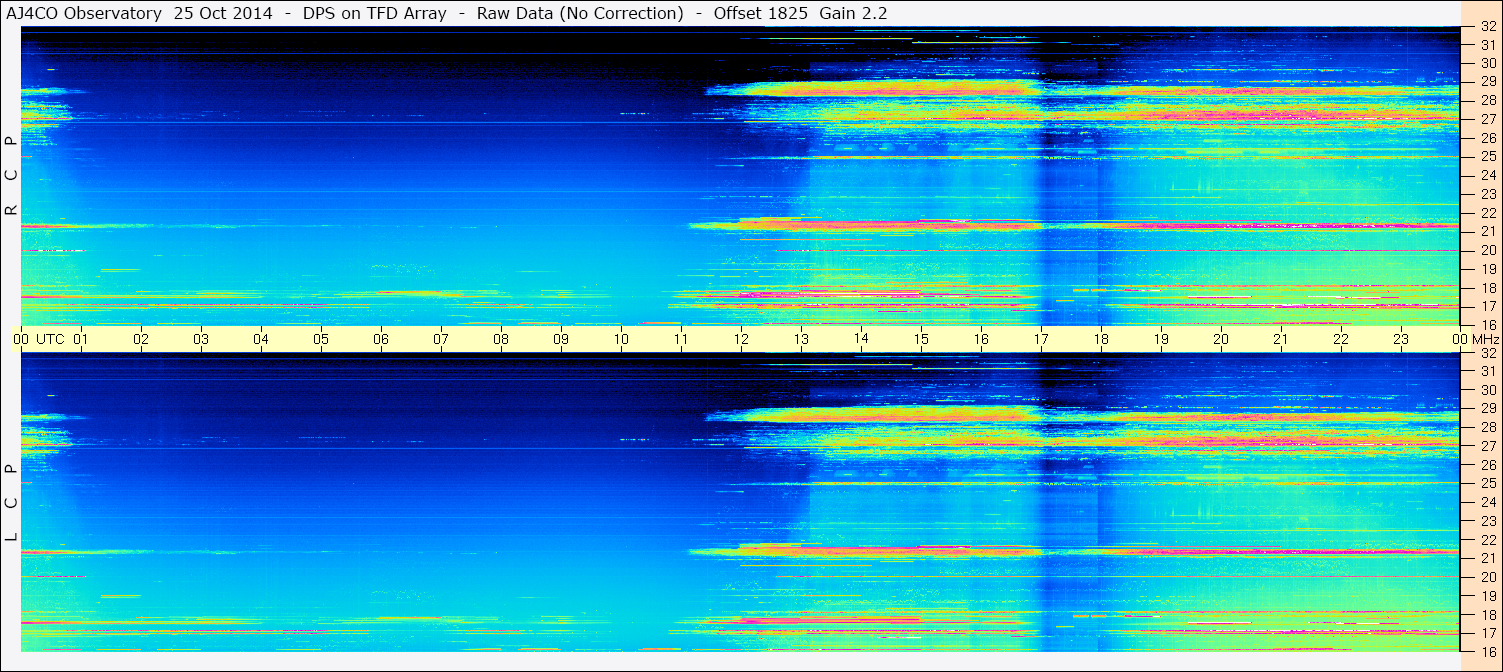Choose LCP panel's 18 MHz frequency label
The image size is (1503, 672).
[x=1488, y=615]
